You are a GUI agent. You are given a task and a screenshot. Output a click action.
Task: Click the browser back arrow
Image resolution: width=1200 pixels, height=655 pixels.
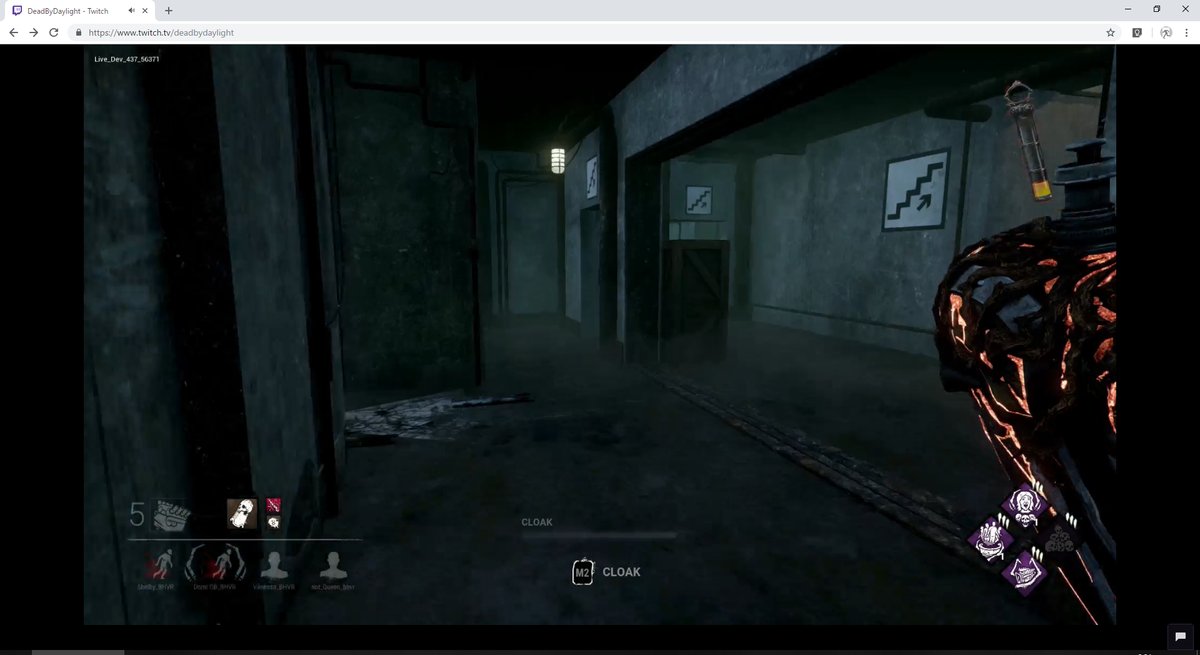(x=13, y=32)
